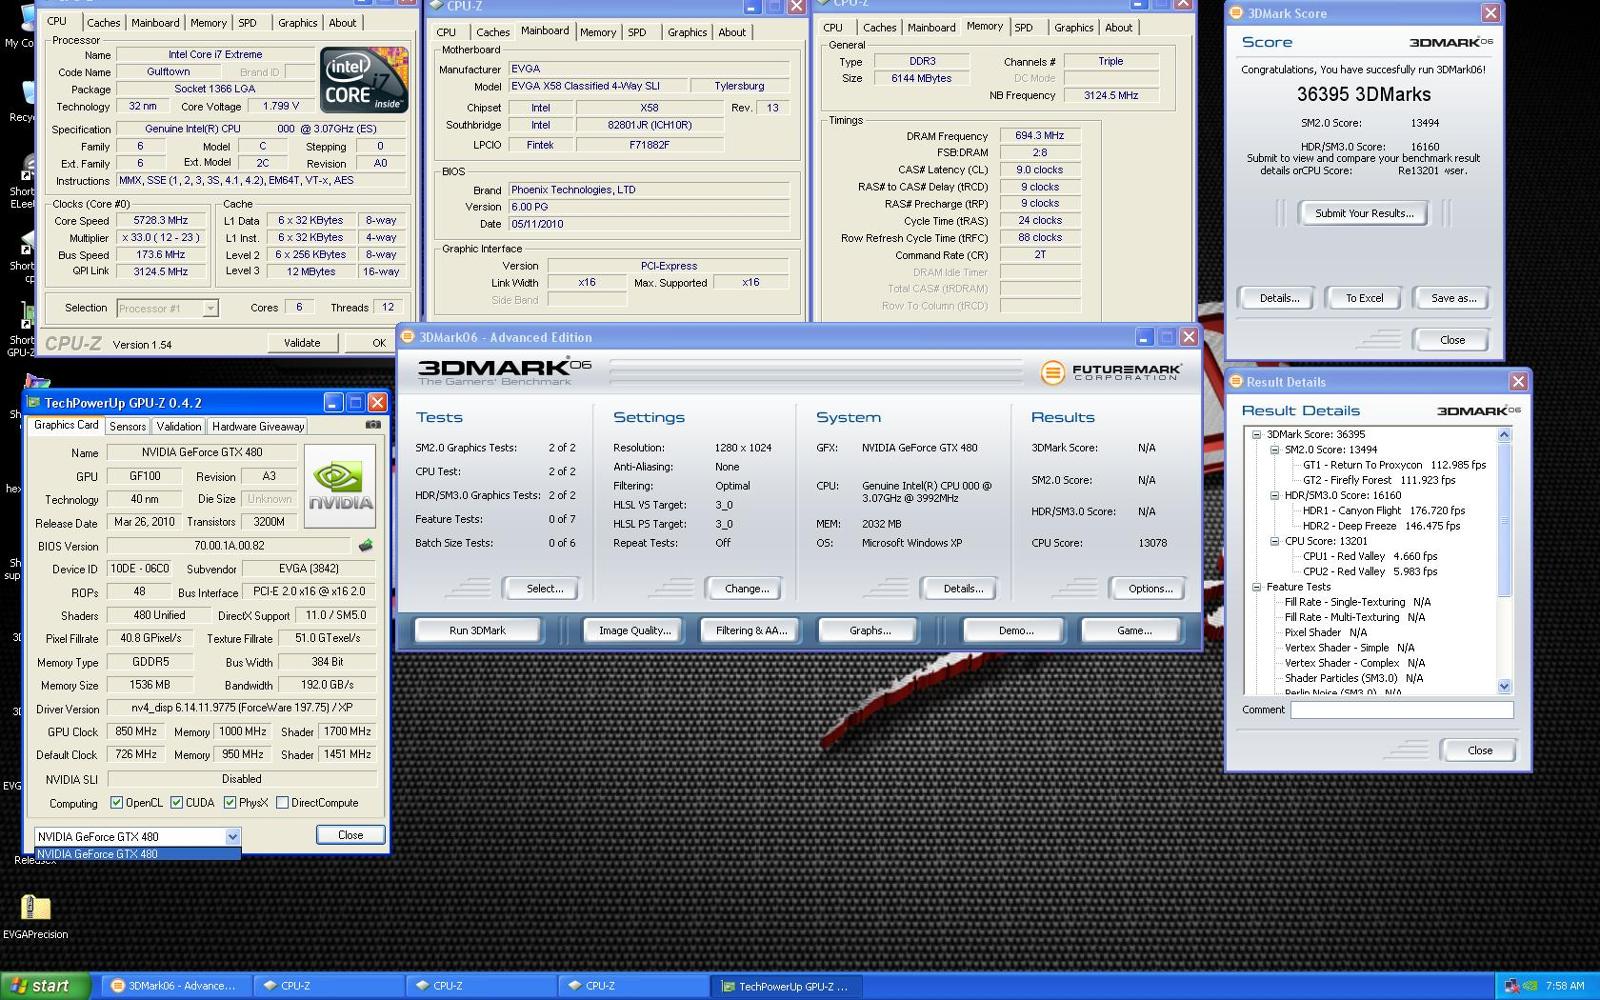This screenshot has width=1600, height=1000.
Task: Click the Change... button under Settings
Action: coord(747,588)
